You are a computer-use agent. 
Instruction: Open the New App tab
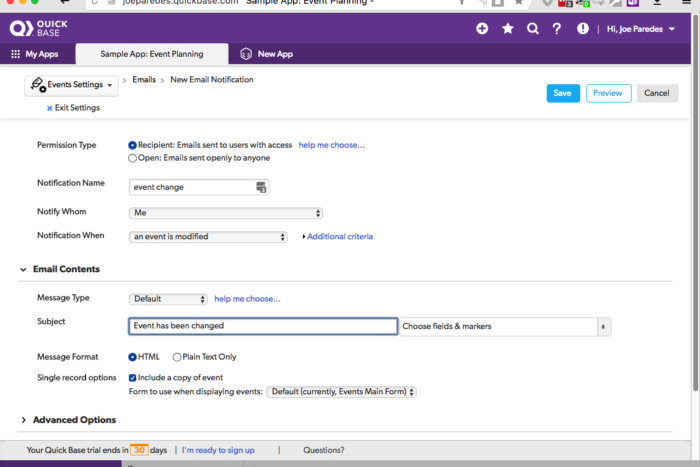[267, 54]
